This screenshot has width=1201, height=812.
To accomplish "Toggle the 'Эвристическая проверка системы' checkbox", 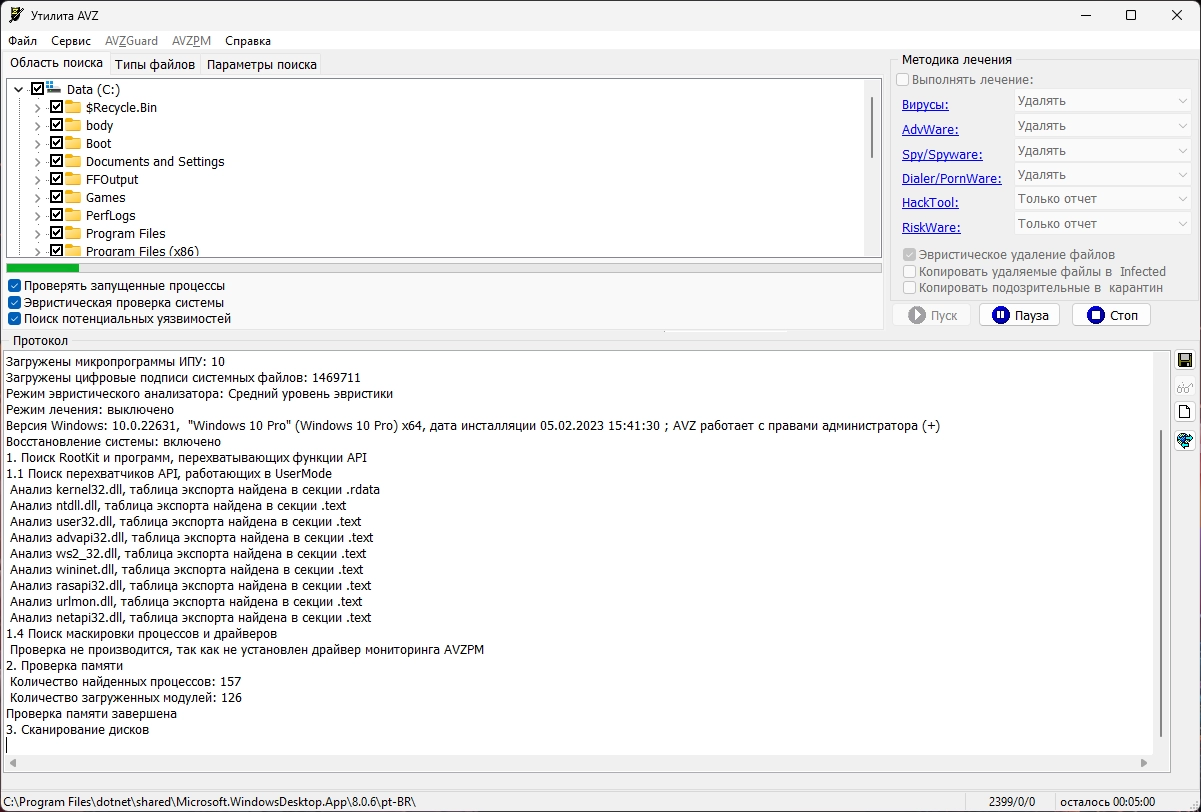I will [x=15, y=302].
